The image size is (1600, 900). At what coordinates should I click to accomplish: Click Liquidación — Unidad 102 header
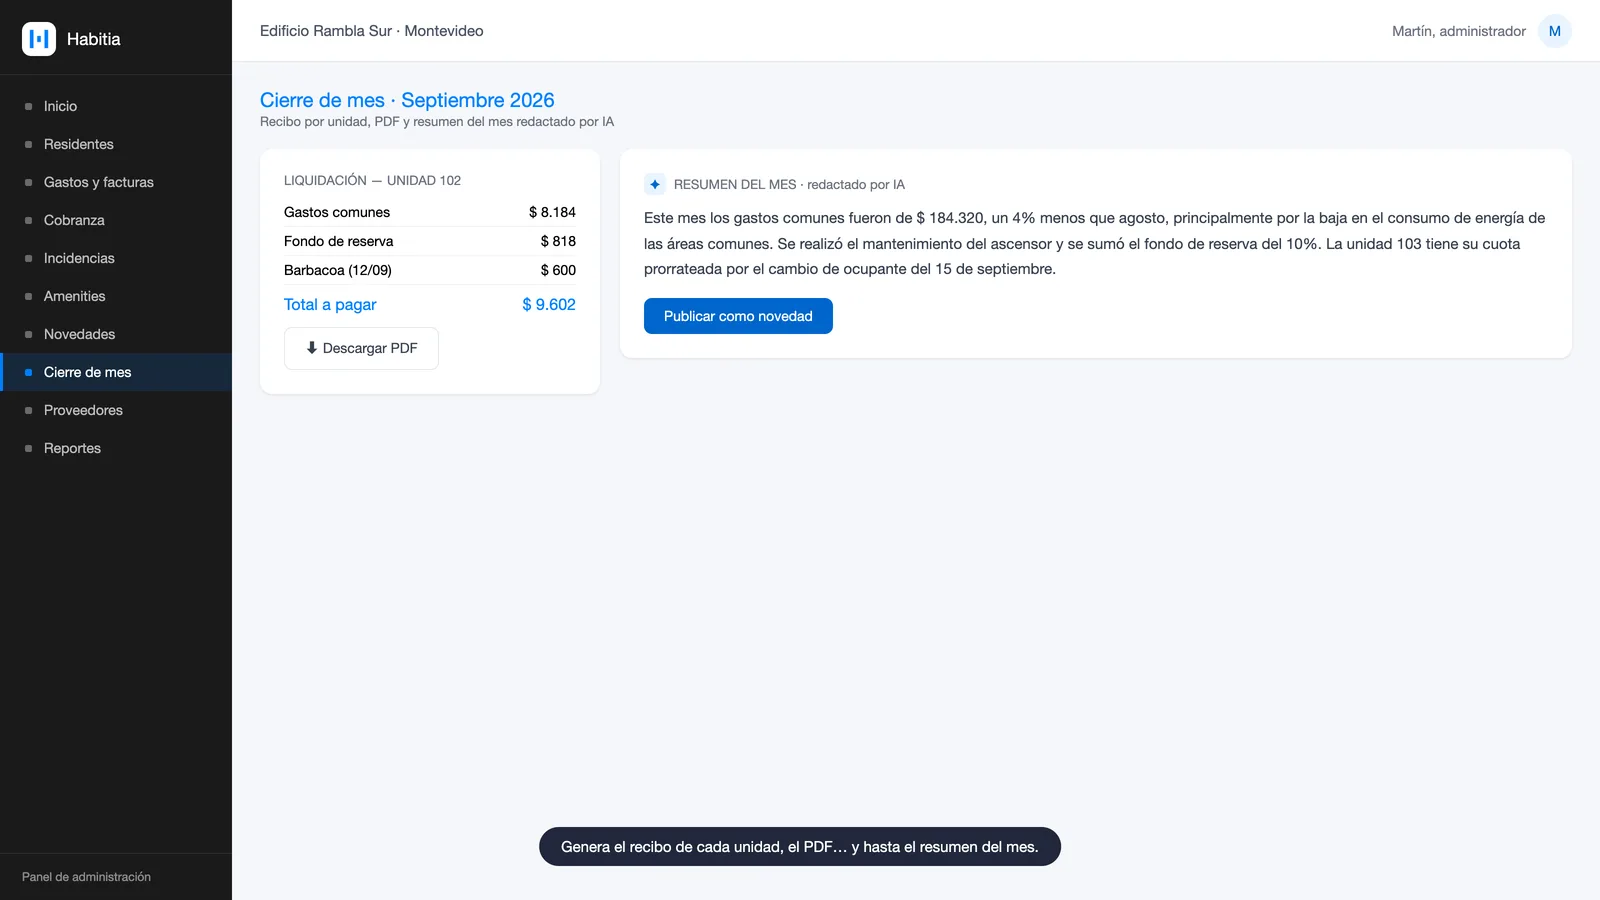click(x=372, y=180)
